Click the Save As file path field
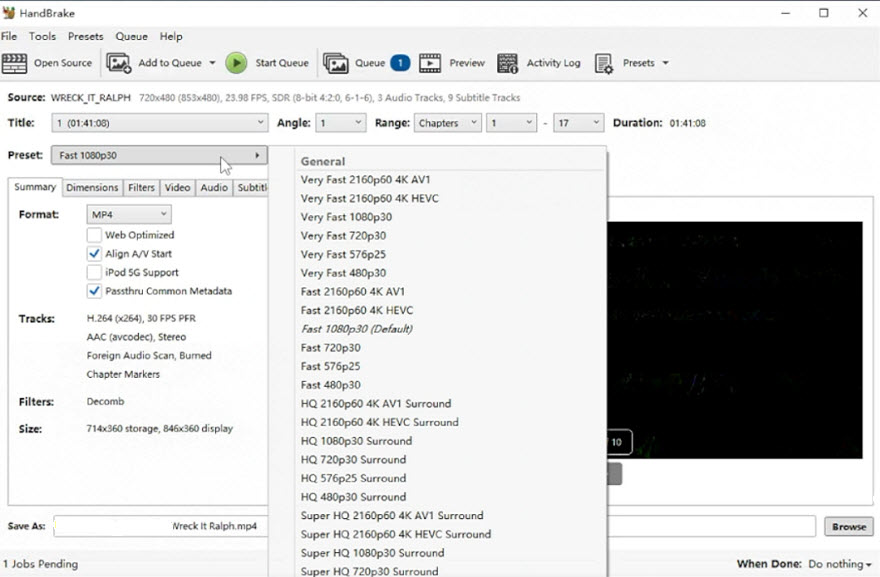This screenshot has width=880, height=577. [x=435, y=526]
